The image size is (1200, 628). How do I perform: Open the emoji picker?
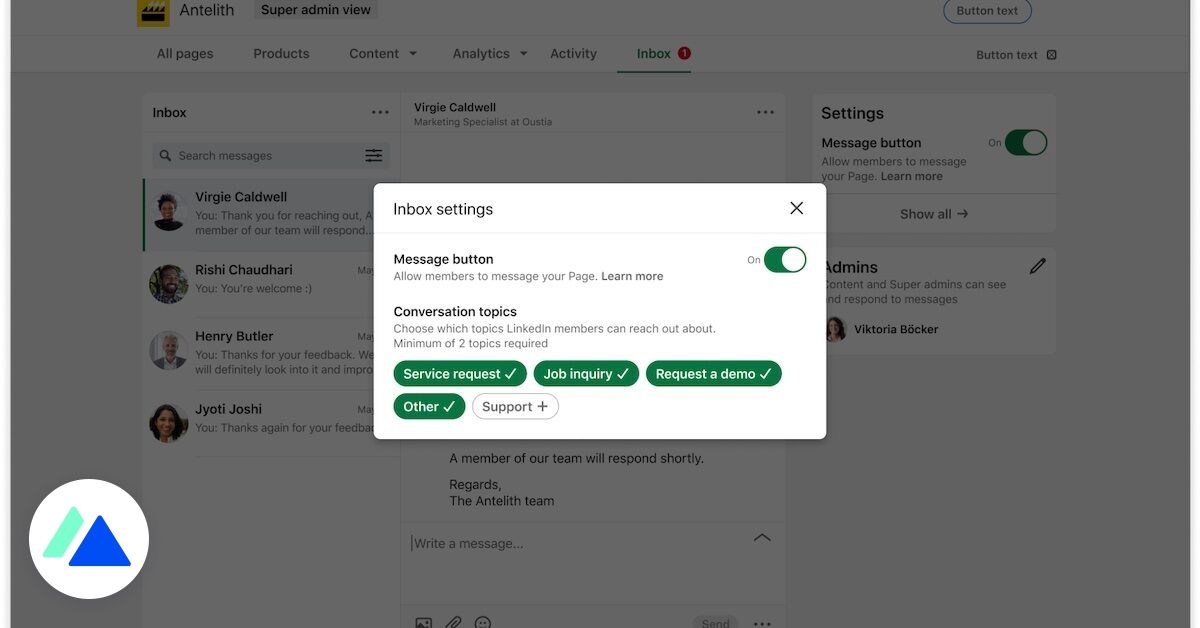point(483,622)
